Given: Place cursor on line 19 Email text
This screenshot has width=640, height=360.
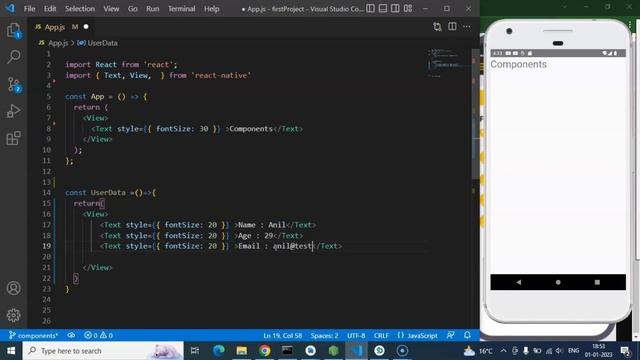Looking at the screenshot, I should point(275,246).
